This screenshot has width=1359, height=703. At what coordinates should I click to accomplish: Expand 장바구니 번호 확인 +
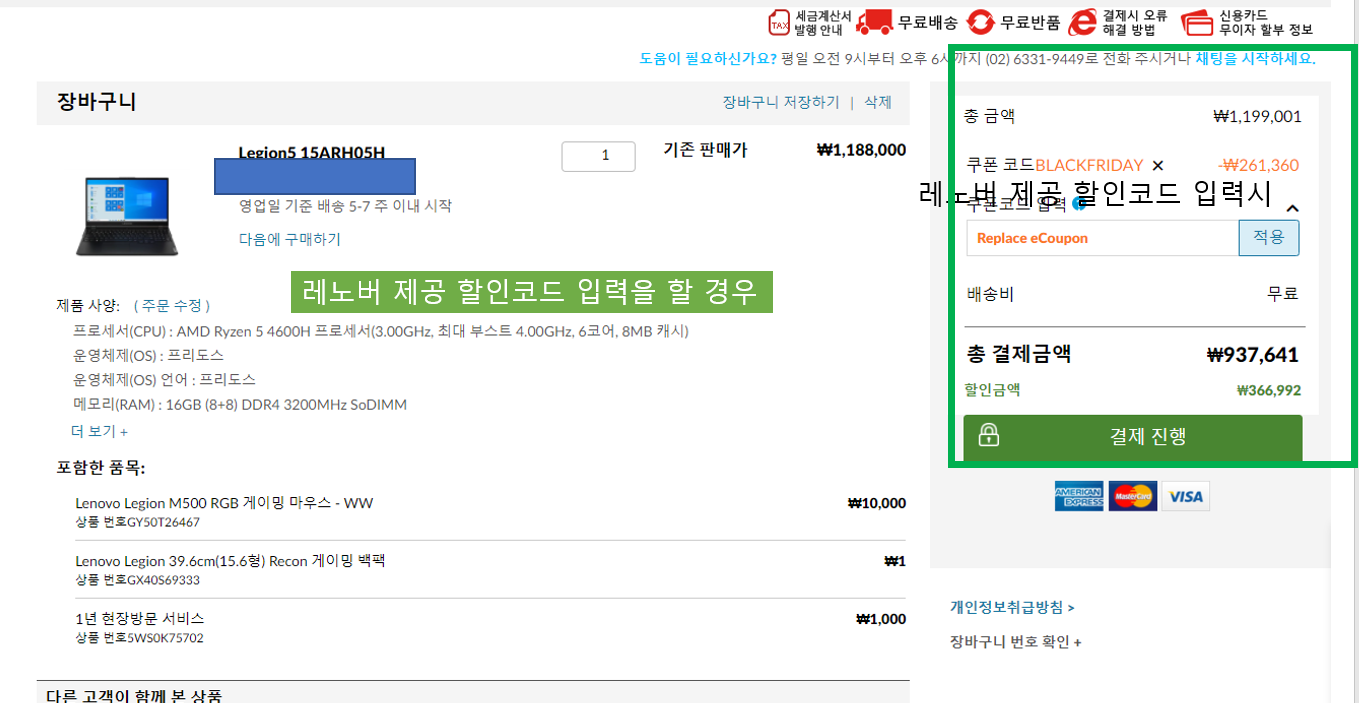point(1015,642)
